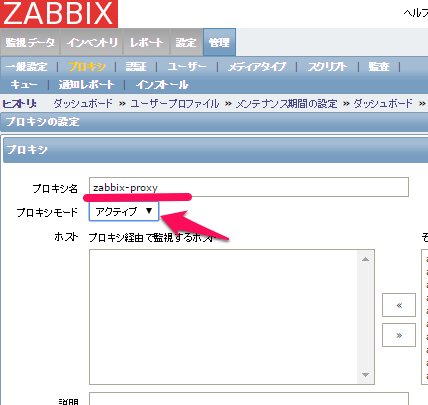Click the » move hosts right button

click(399, 335)
